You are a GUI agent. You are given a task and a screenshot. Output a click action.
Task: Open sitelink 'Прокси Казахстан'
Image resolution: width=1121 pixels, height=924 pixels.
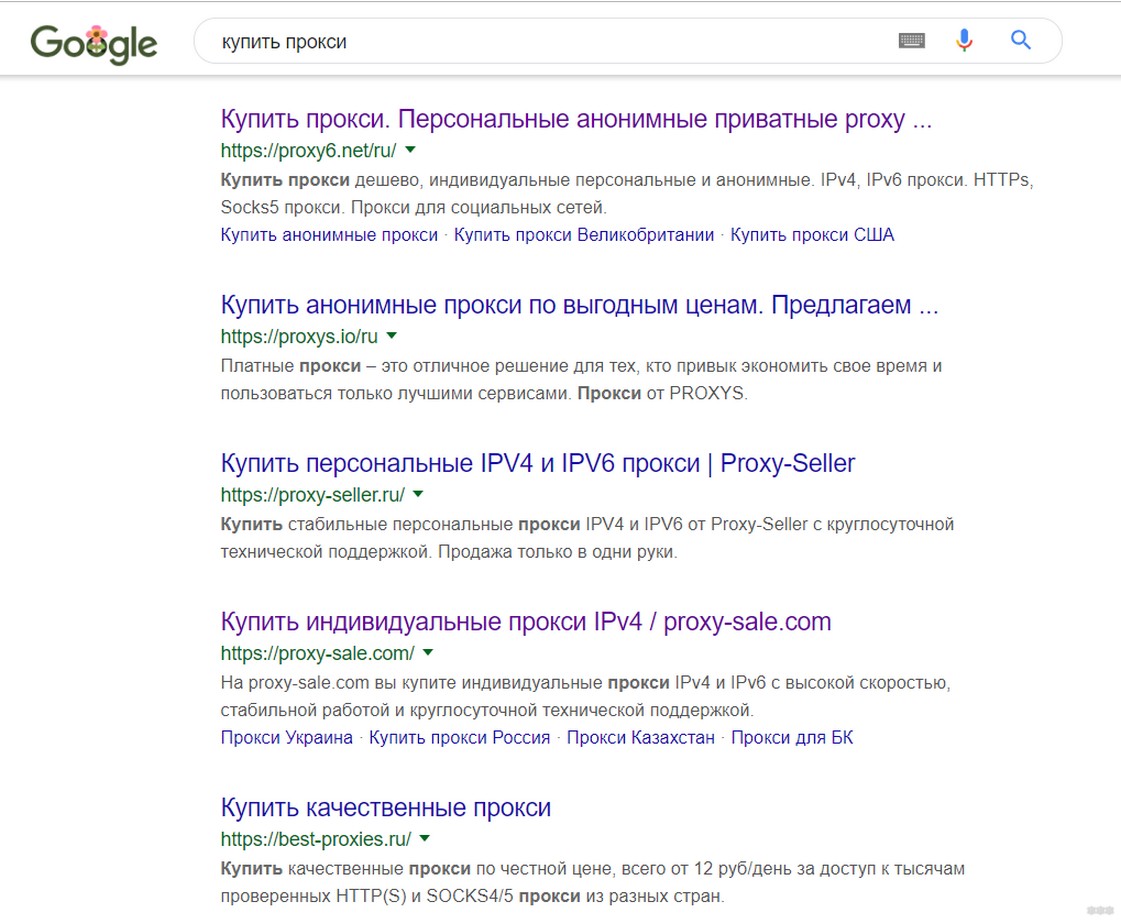641,738
